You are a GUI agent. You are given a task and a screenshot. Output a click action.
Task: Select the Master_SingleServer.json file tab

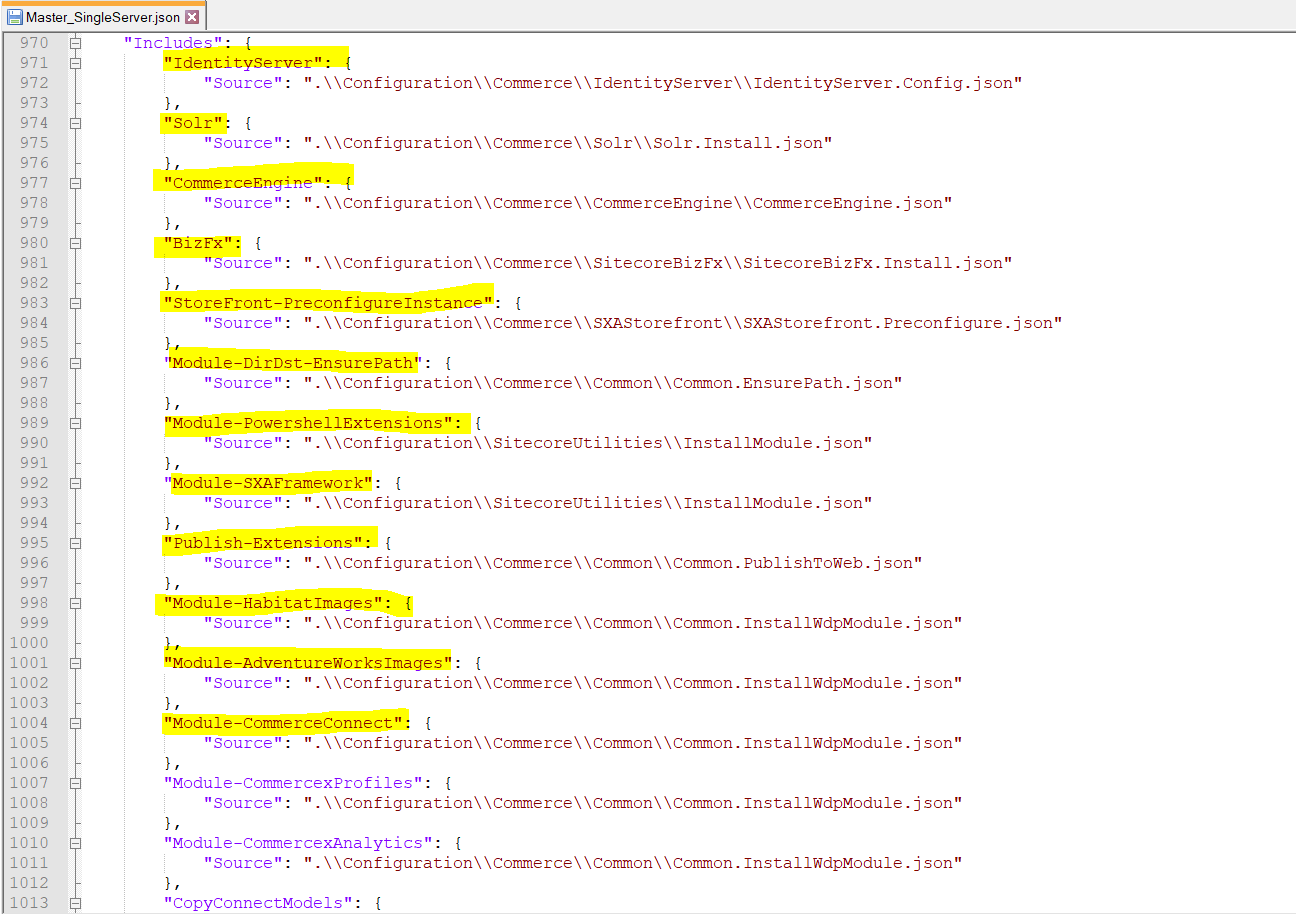click(x=103, y=16)
